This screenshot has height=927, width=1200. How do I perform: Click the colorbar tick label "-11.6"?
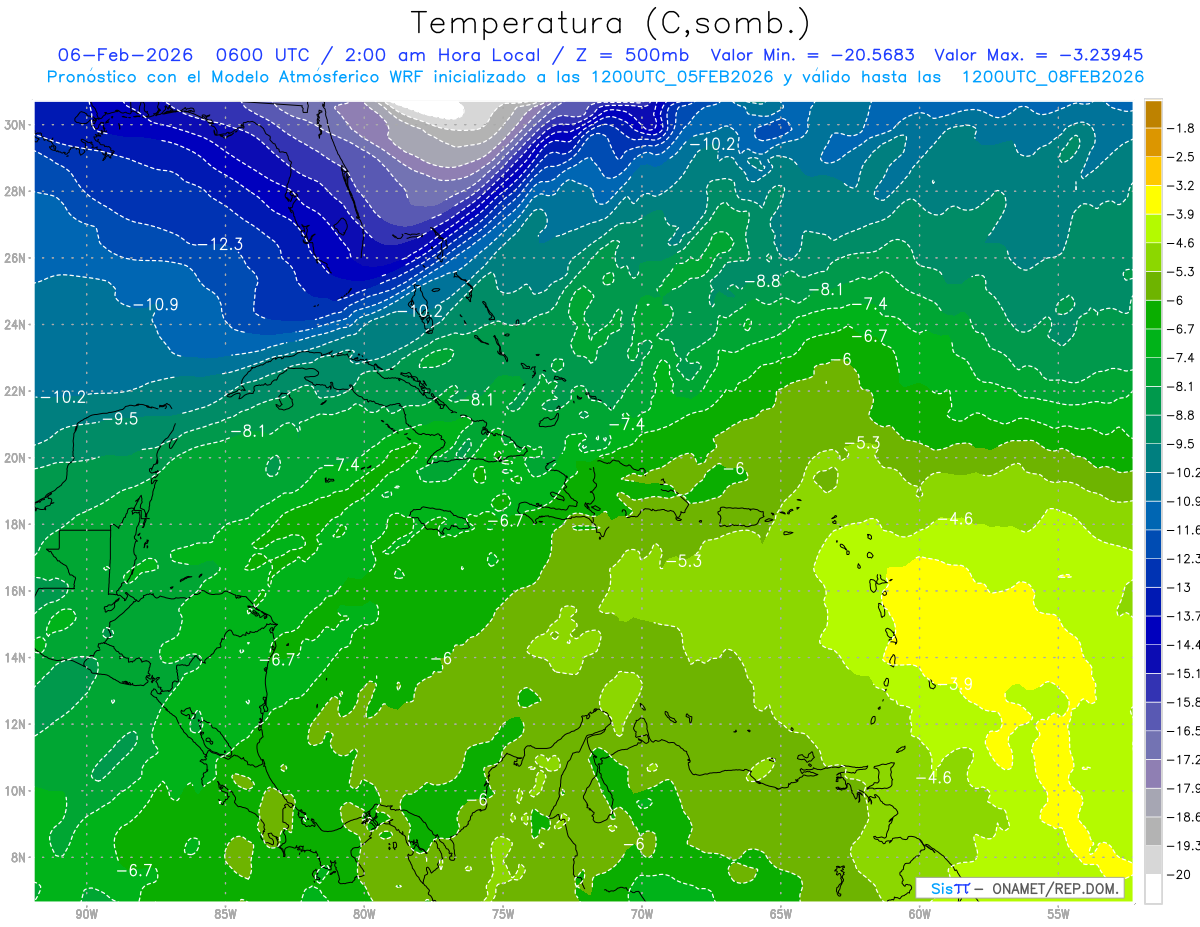[1184, 529]
